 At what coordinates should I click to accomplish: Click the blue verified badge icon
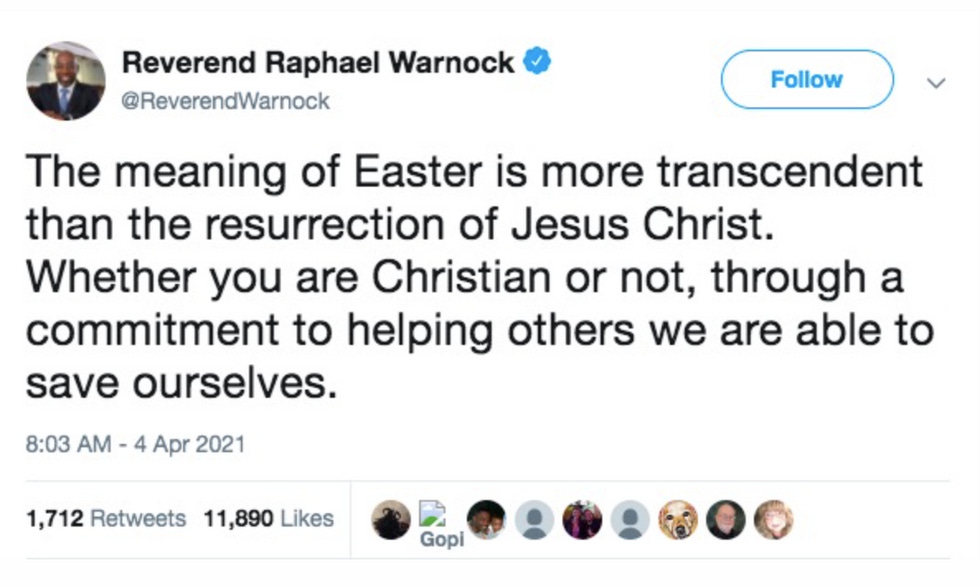coord(537,60)
